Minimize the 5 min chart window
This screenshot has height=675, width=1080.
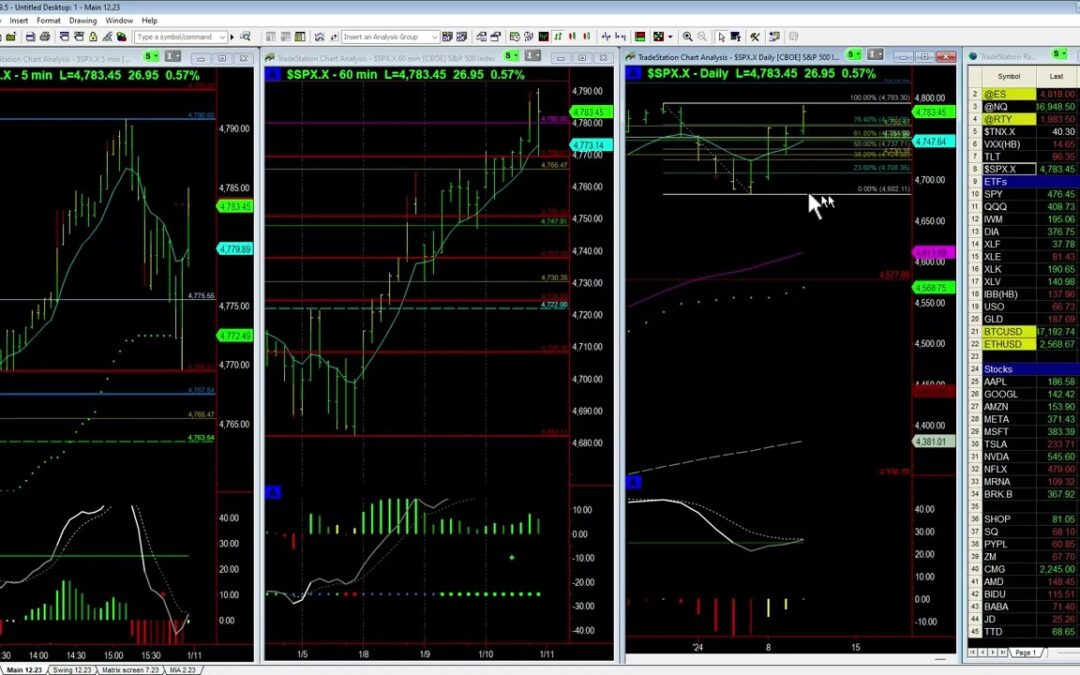(200, 59)
